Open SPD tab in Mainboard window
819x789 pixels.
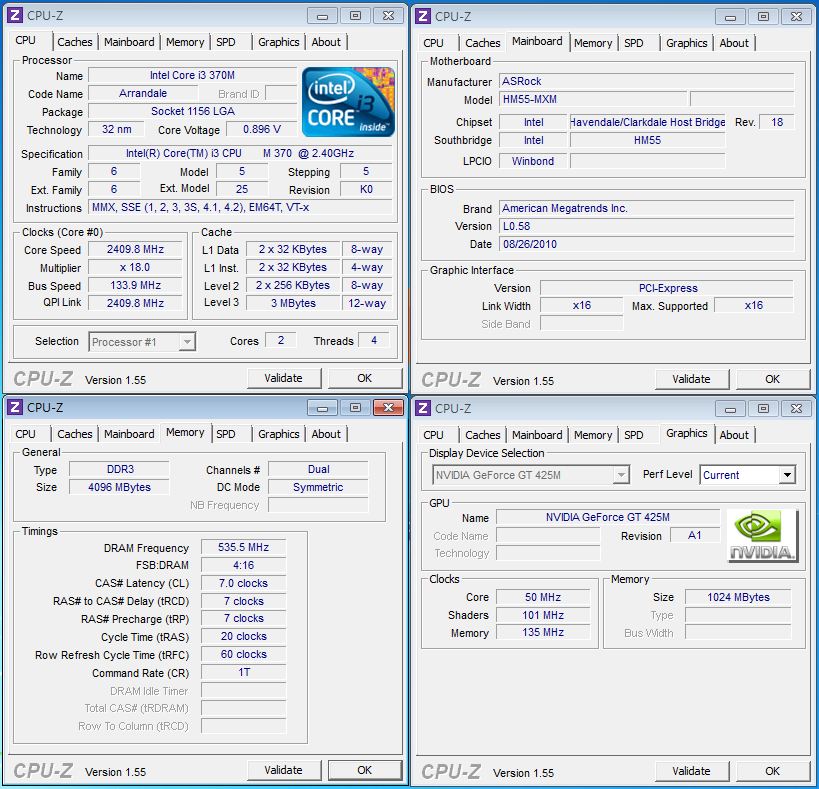634,43
